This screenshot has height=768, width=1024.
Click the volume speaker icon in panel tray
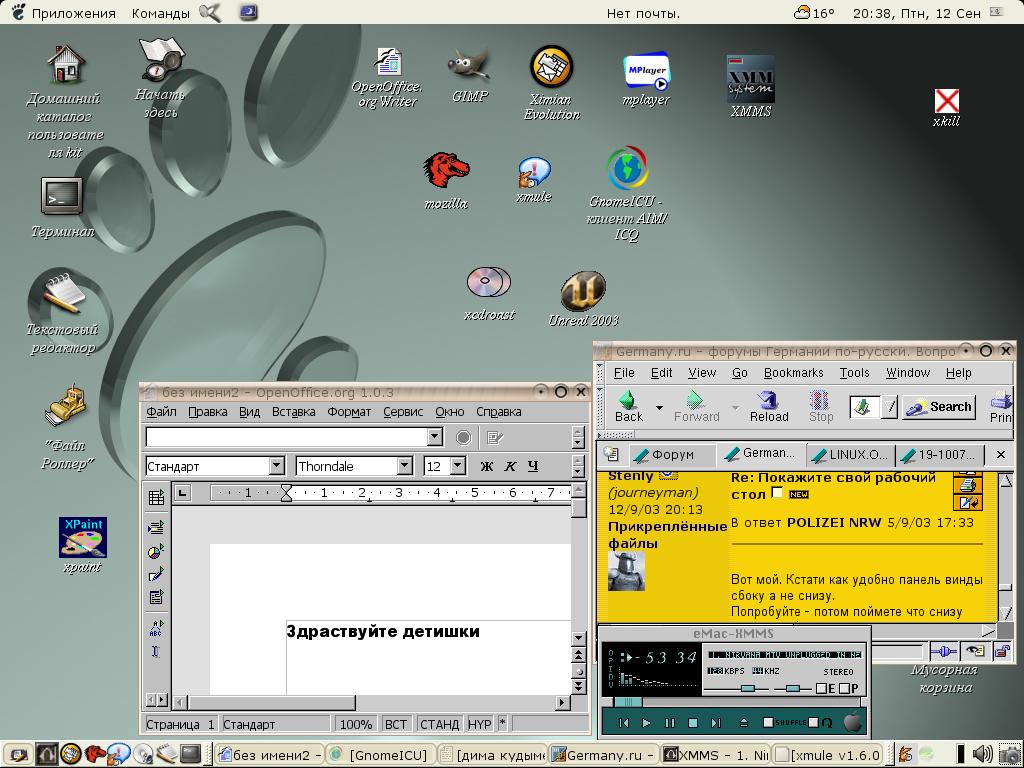(982, 754)
